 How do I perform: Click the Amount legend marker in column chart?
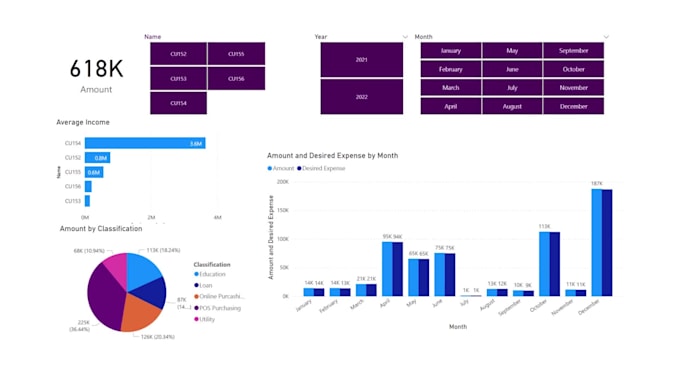pyautogui.click(x=270, y=168)
